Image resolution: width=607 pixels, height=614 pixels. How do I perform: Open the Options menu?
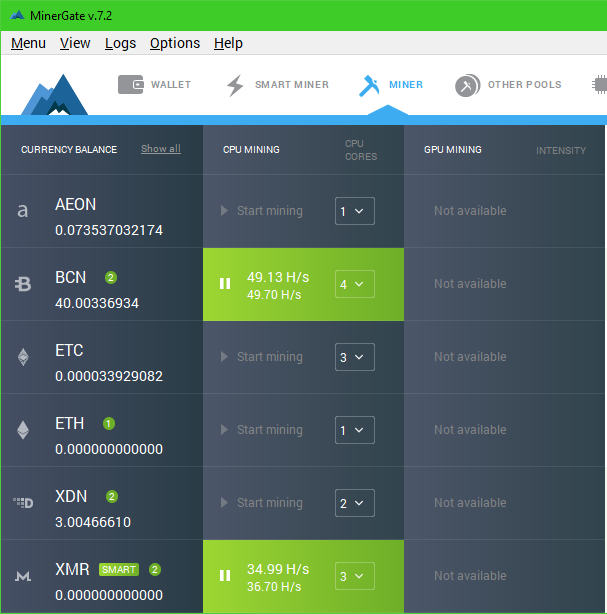[x=175, y=43]
